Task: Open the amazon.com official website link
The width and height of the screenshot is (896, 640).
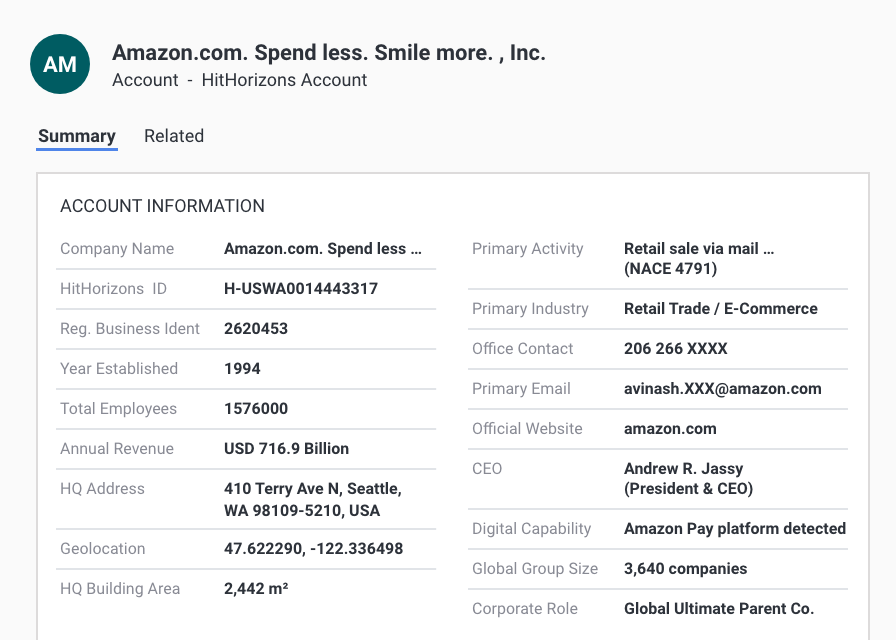Action: coord(670,429)
